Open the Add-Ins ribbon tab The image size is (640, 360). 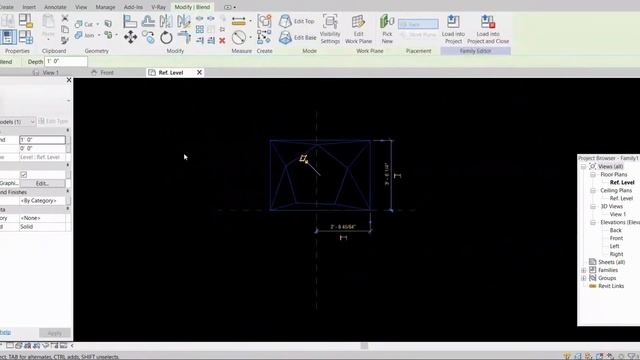(133, 7)
